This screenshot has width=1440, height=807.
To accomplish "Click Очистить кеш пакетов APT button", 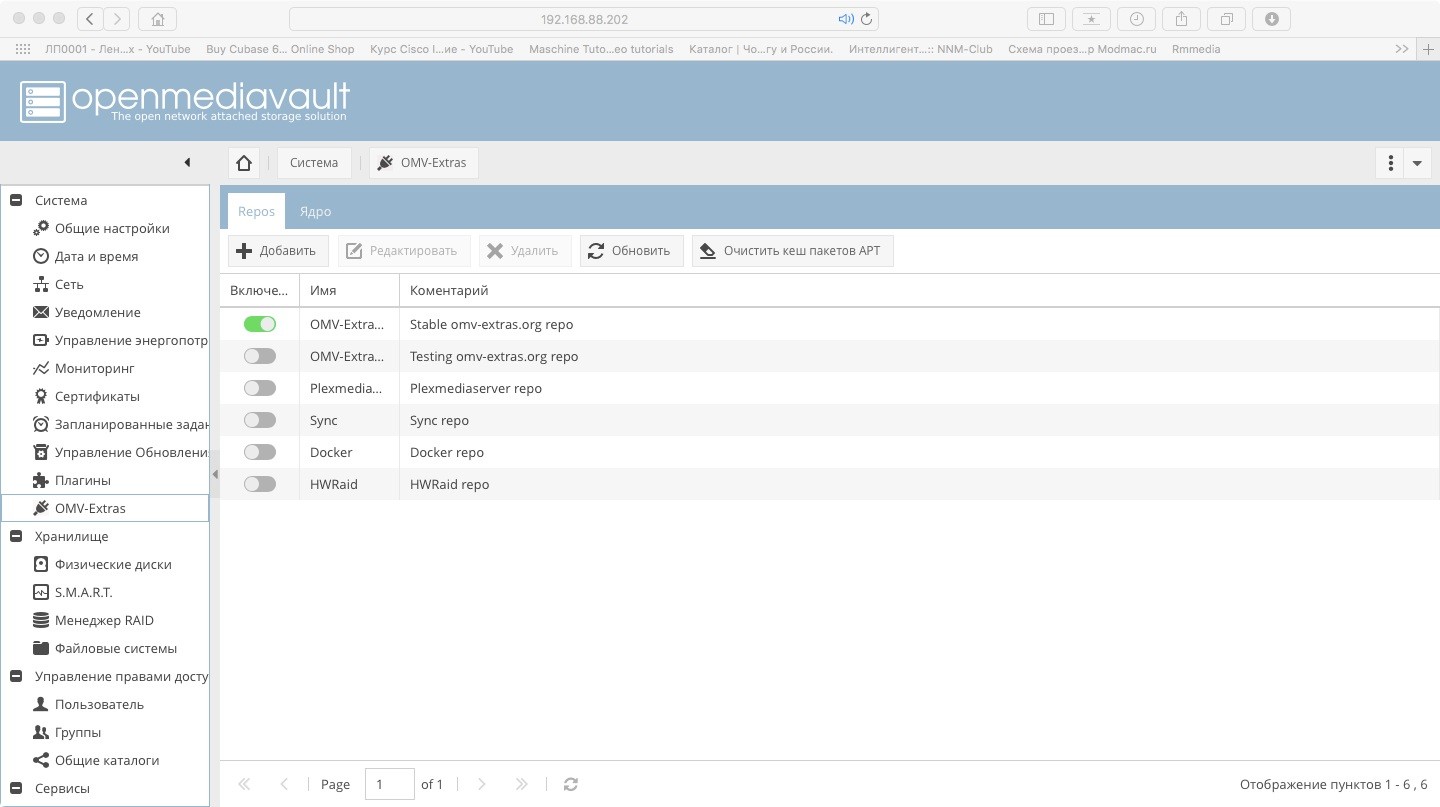I will pos(792,251).
